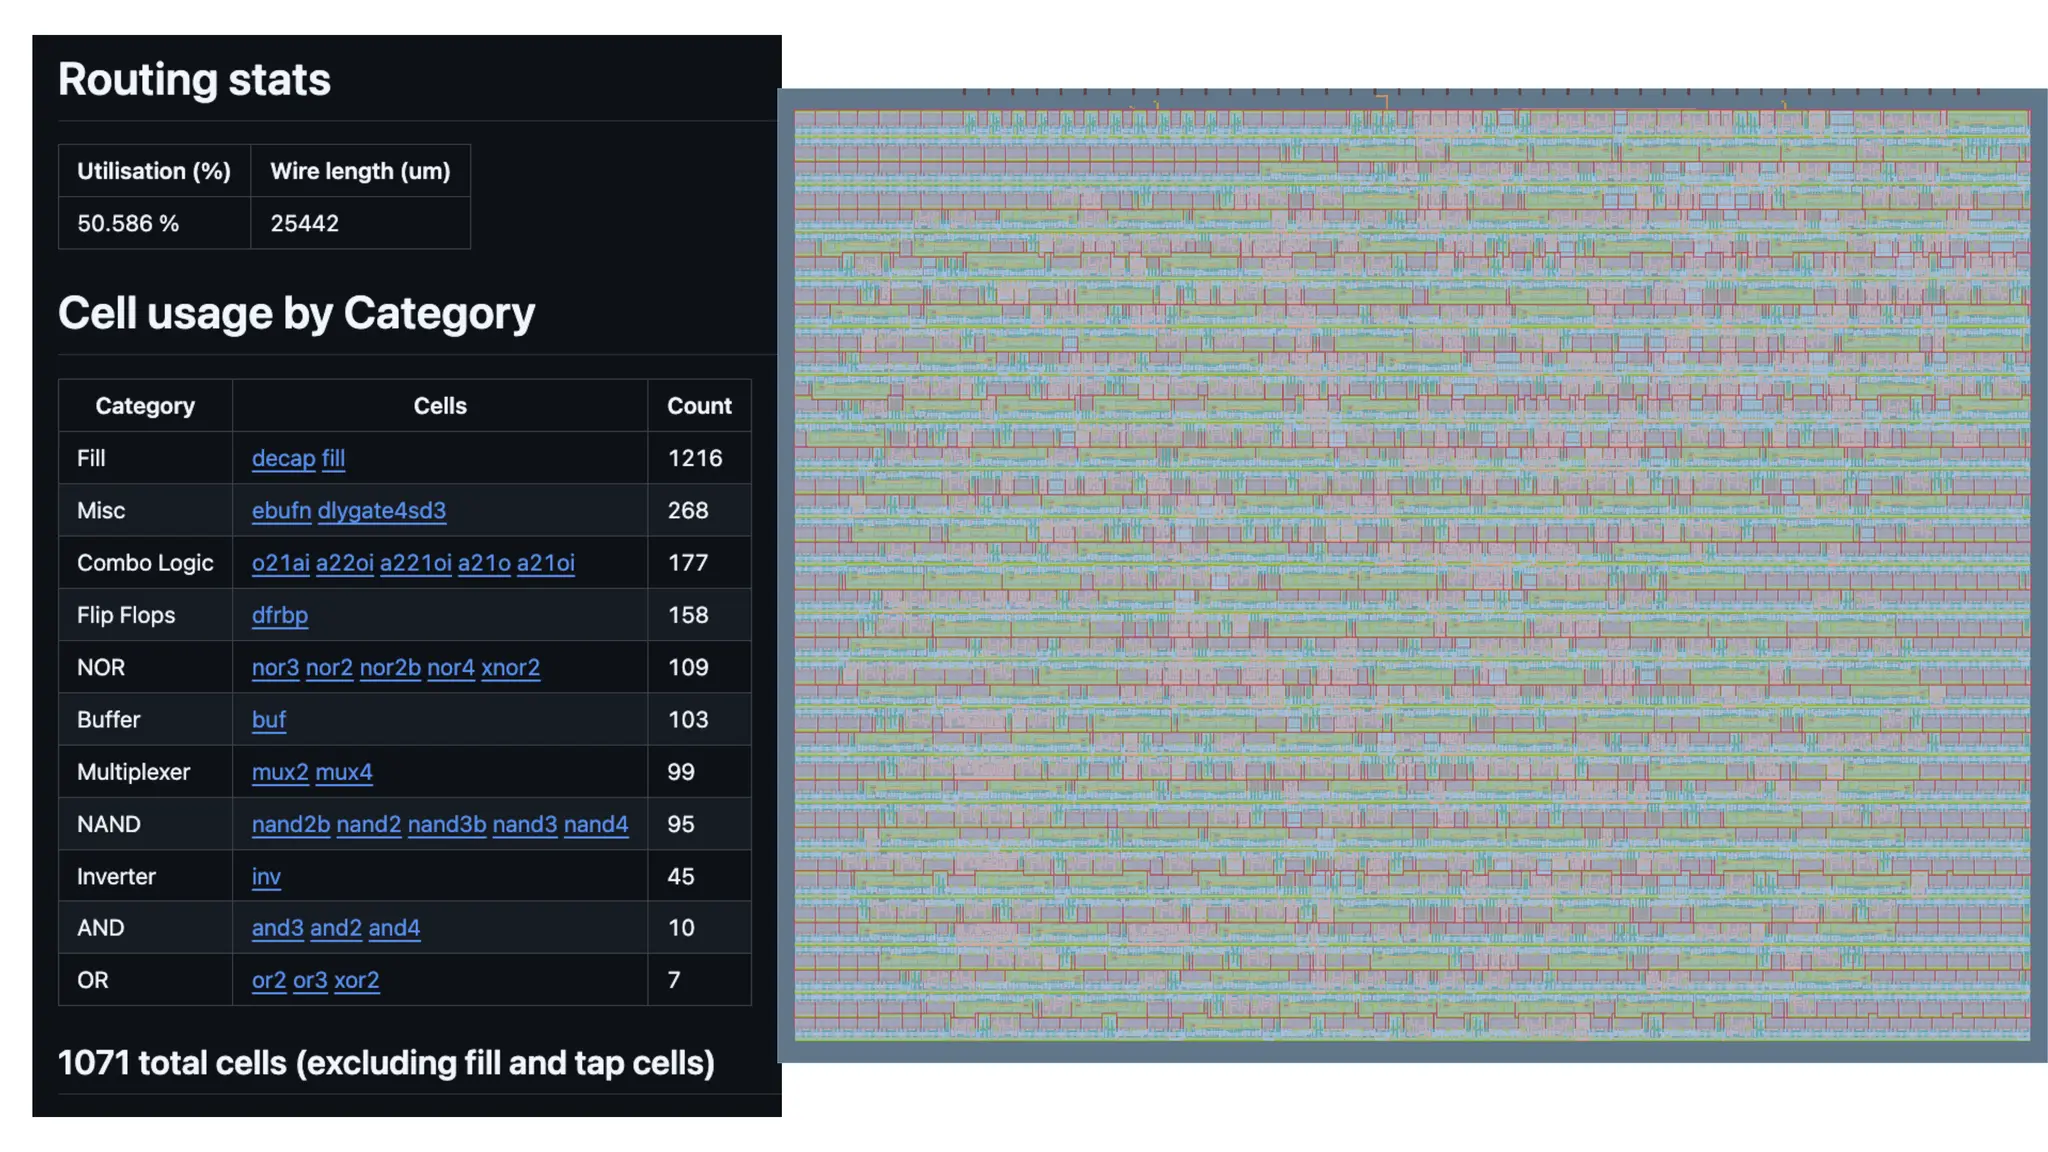
Task: Open the o21ai combo logic link
Action: 280,563
